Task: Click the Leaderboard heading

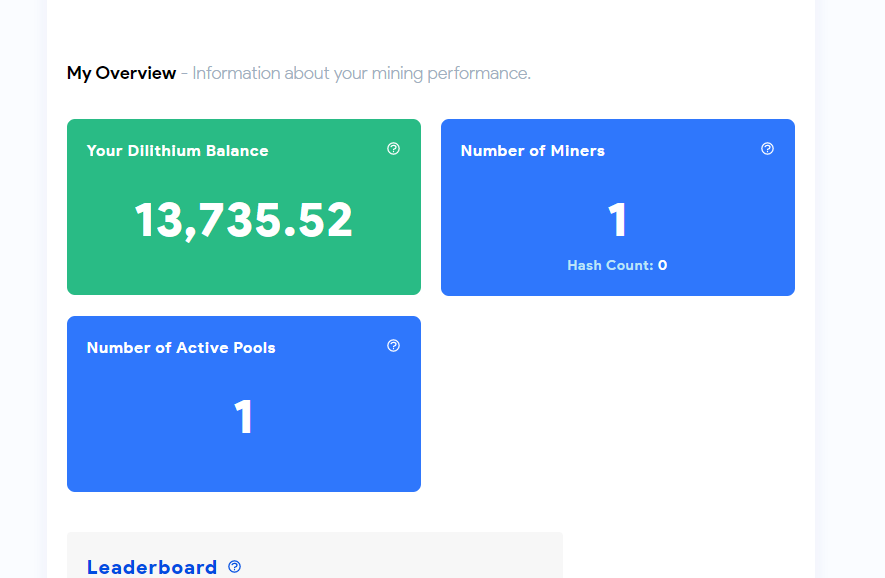Action: pyautogui.click(x=152, y=567)
